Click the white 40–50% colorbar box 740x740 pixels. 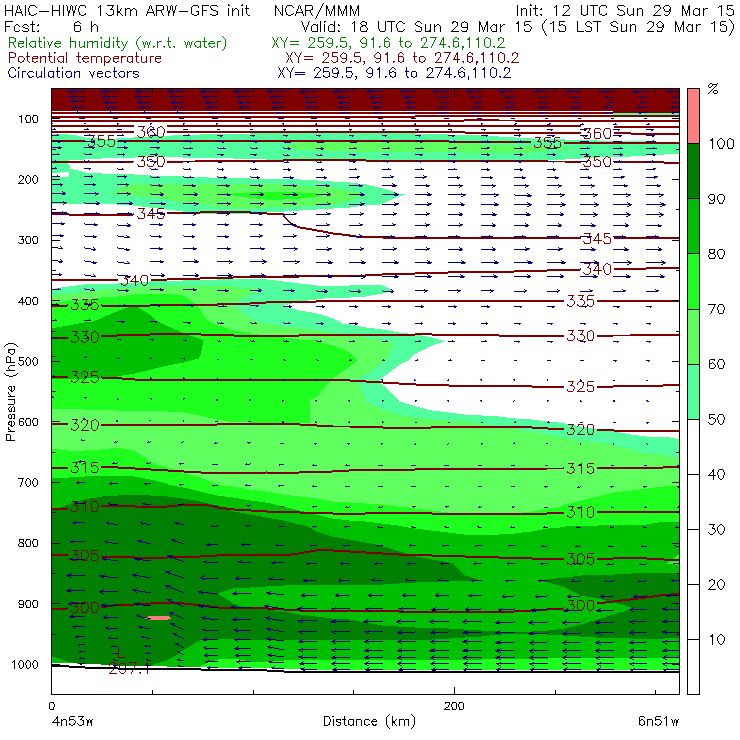click(x=693, y=447)
